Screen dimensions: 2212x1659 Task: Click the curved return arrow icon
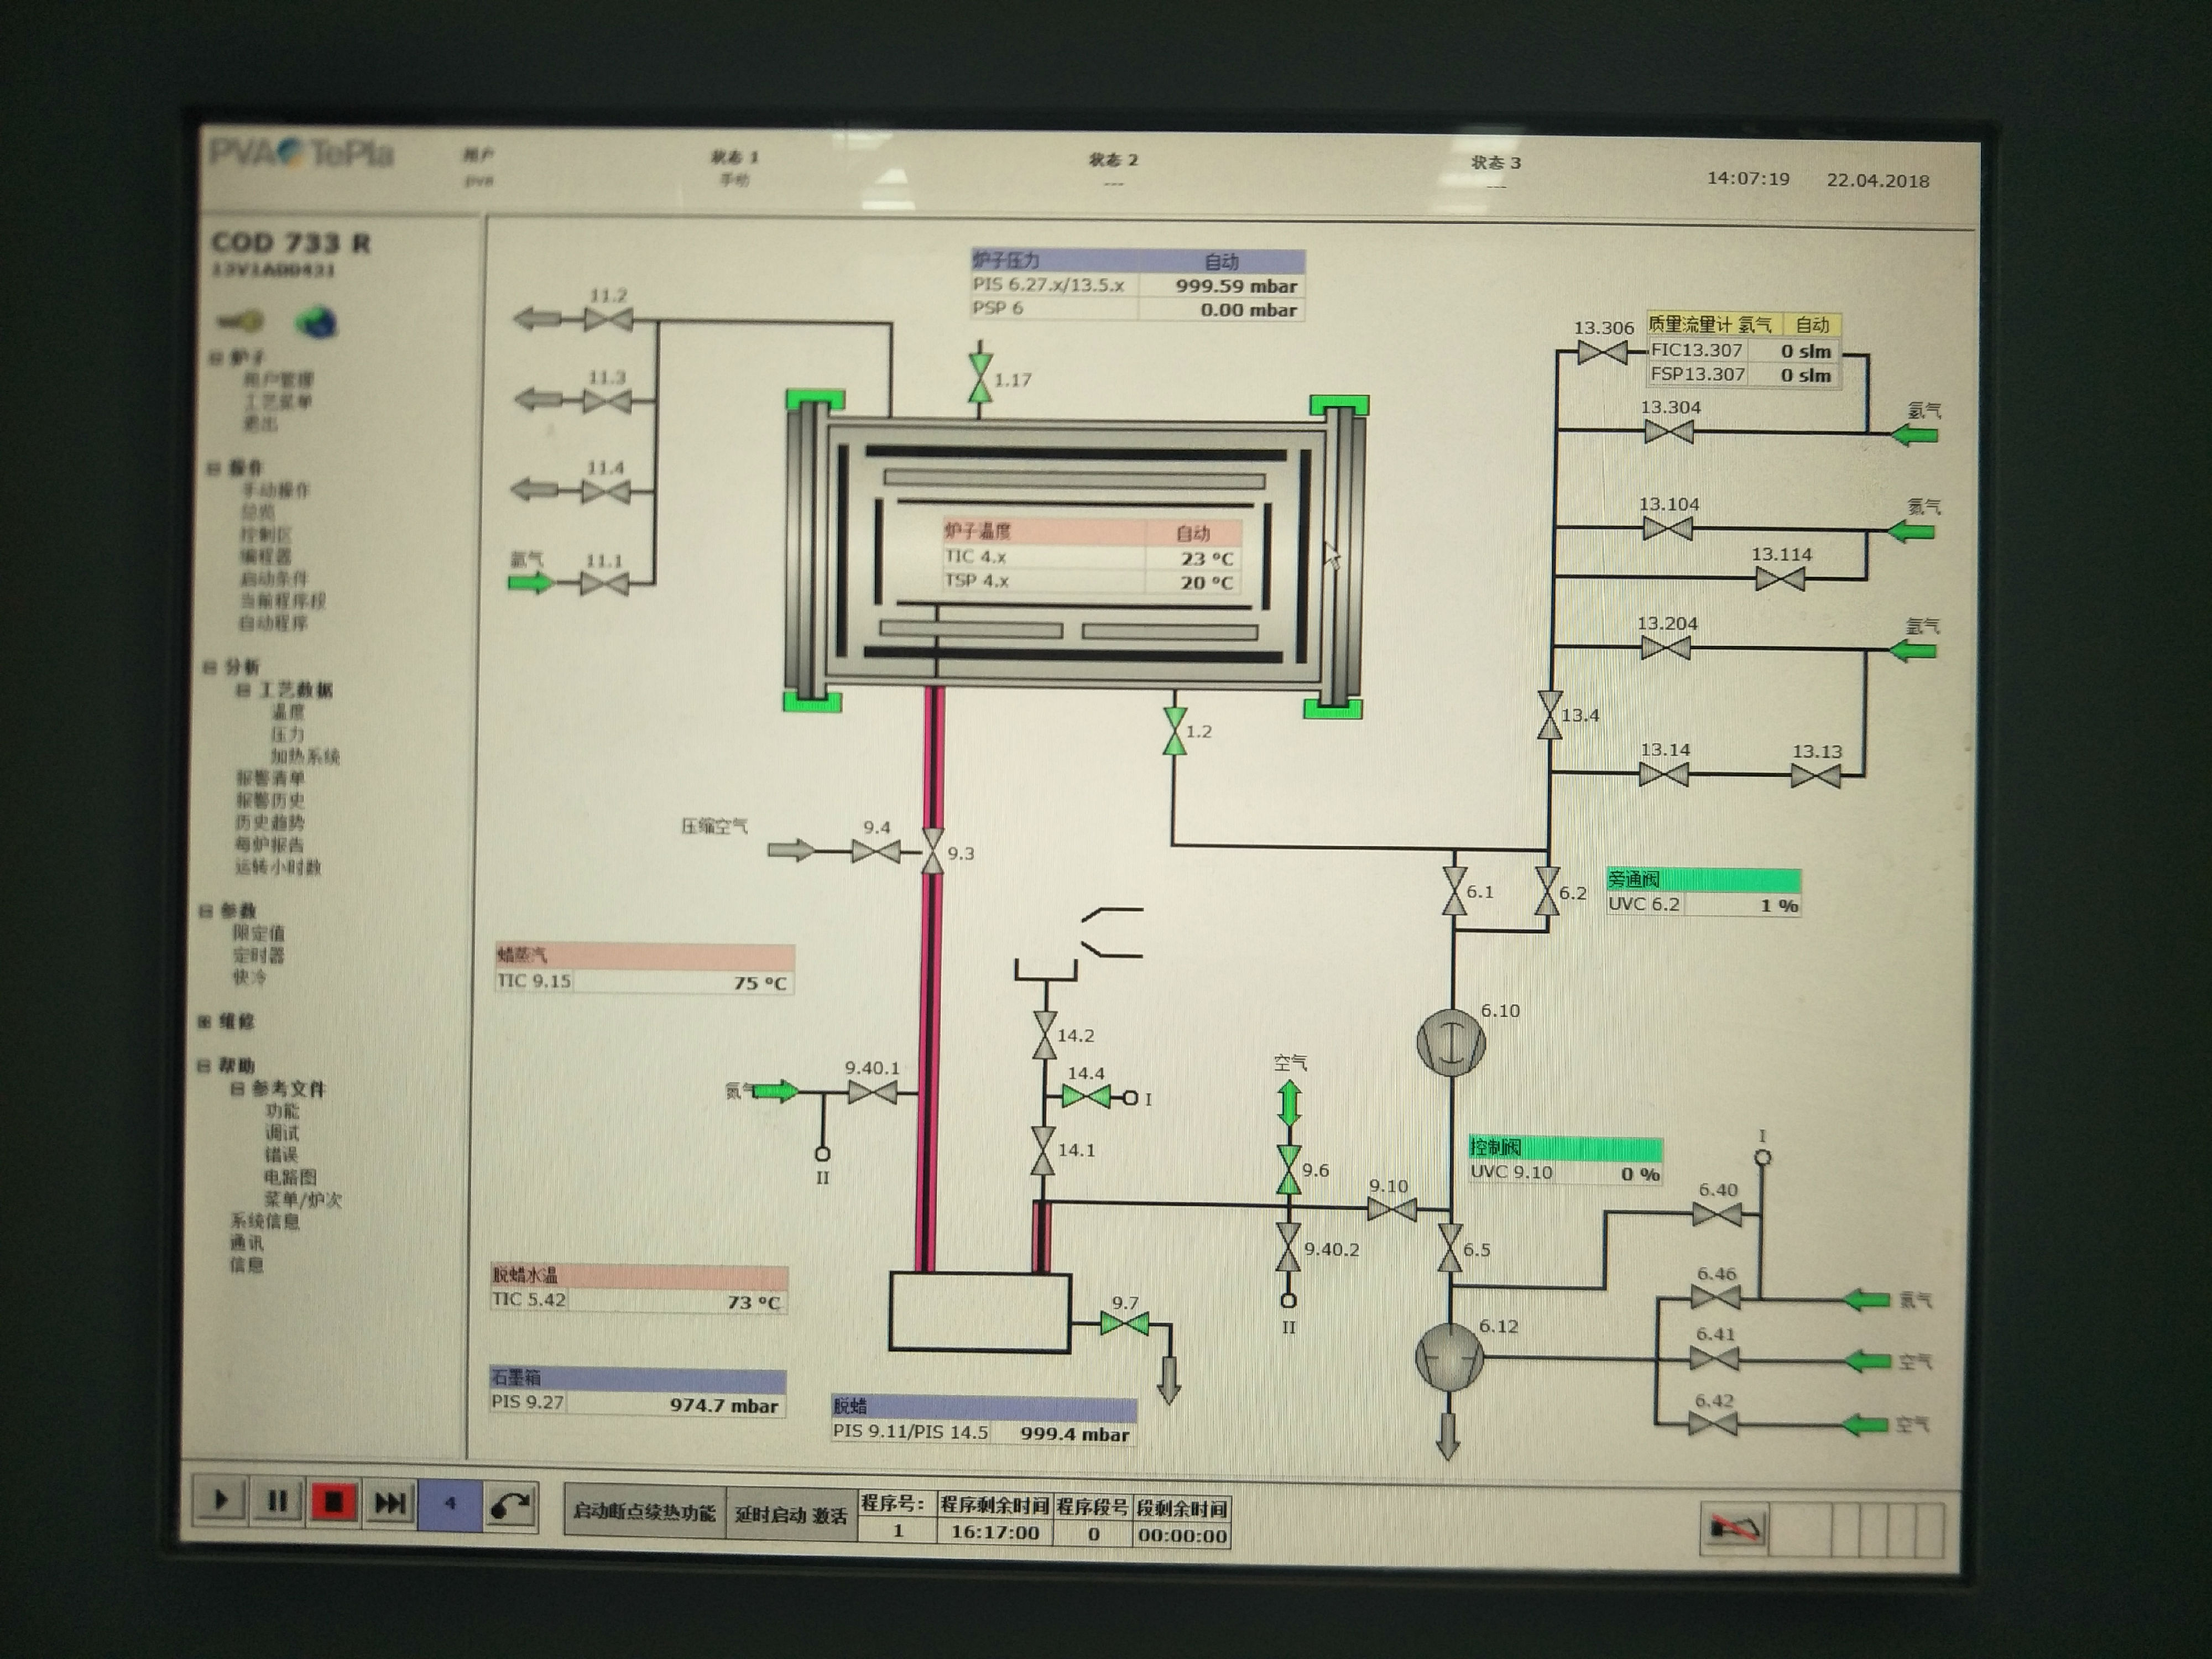(x=511, y=1506)
